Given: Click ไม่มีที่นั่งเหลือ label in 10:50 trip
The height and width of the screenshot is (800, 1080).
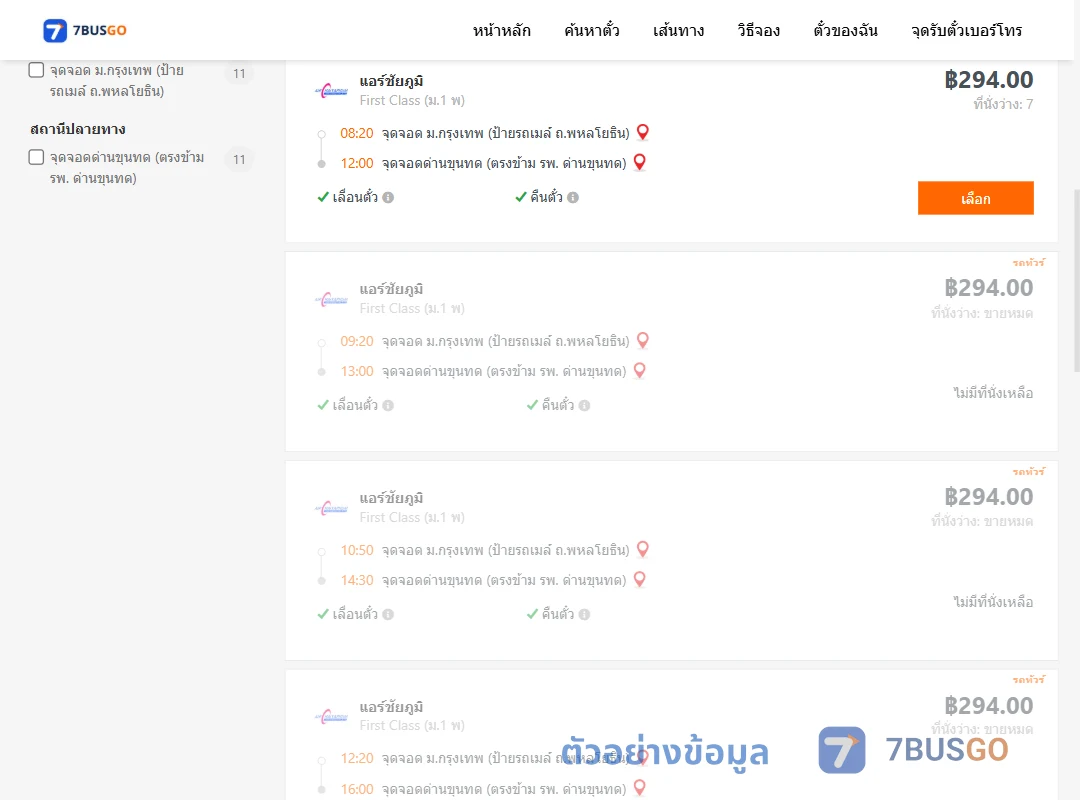Looking at the screenshot, I should pos(993,602).
